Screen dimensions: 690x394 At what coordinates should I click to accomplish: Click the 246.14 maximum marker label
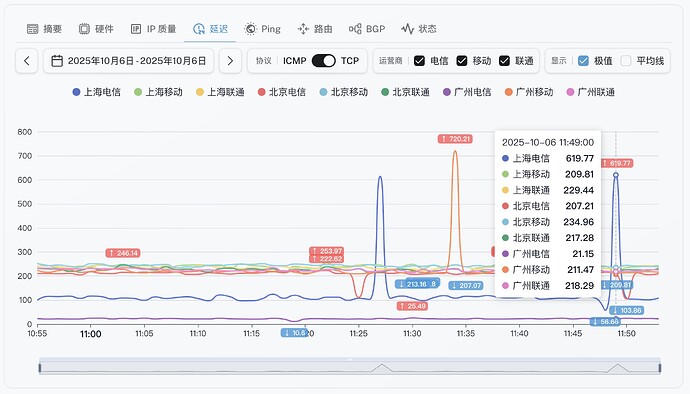[123, 253]
